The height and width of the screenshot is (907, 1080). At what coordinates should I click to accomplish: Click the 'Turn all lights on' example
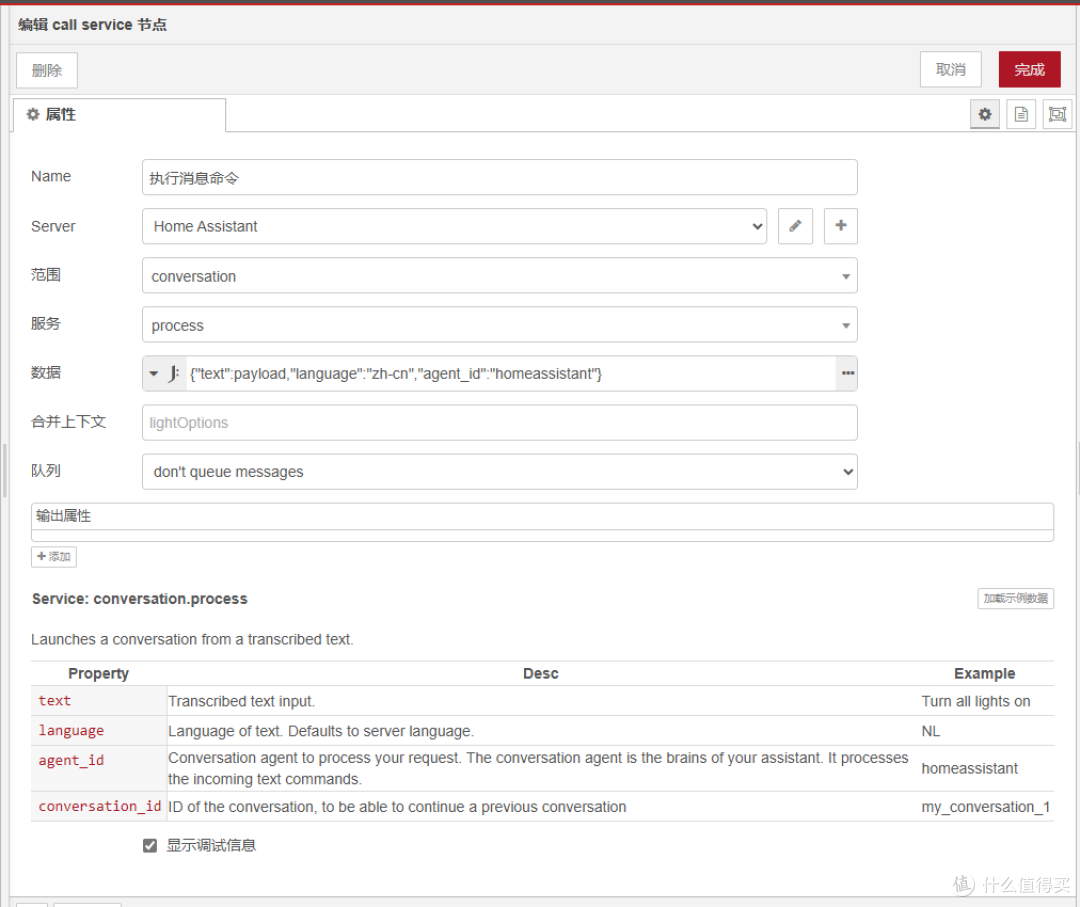point(976,701)
